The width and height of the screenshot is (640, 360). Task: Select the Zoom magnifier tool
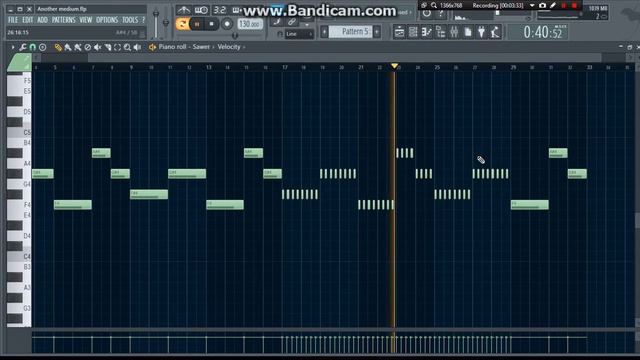(127, 47)
